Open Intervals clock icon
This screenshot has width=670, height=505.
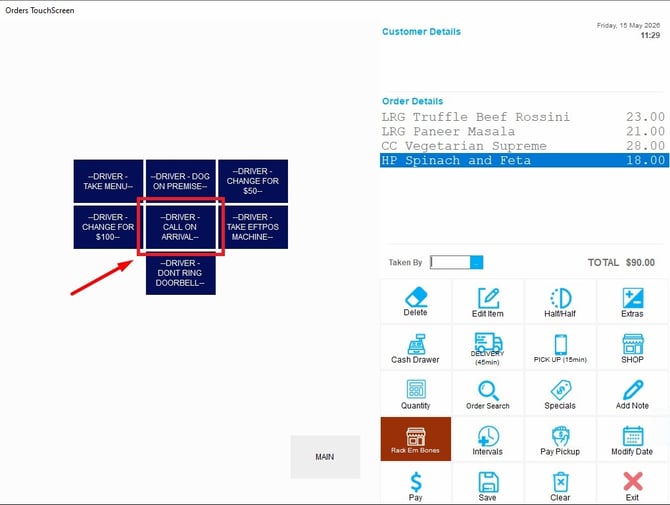tap(488, 436)
